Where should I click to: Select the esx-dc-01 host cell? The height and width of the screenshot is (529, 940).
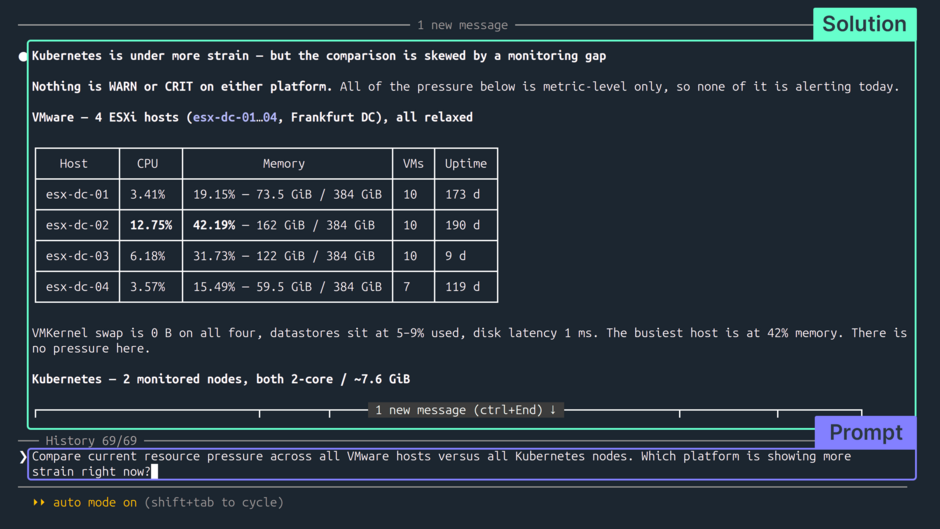point(77,194)
